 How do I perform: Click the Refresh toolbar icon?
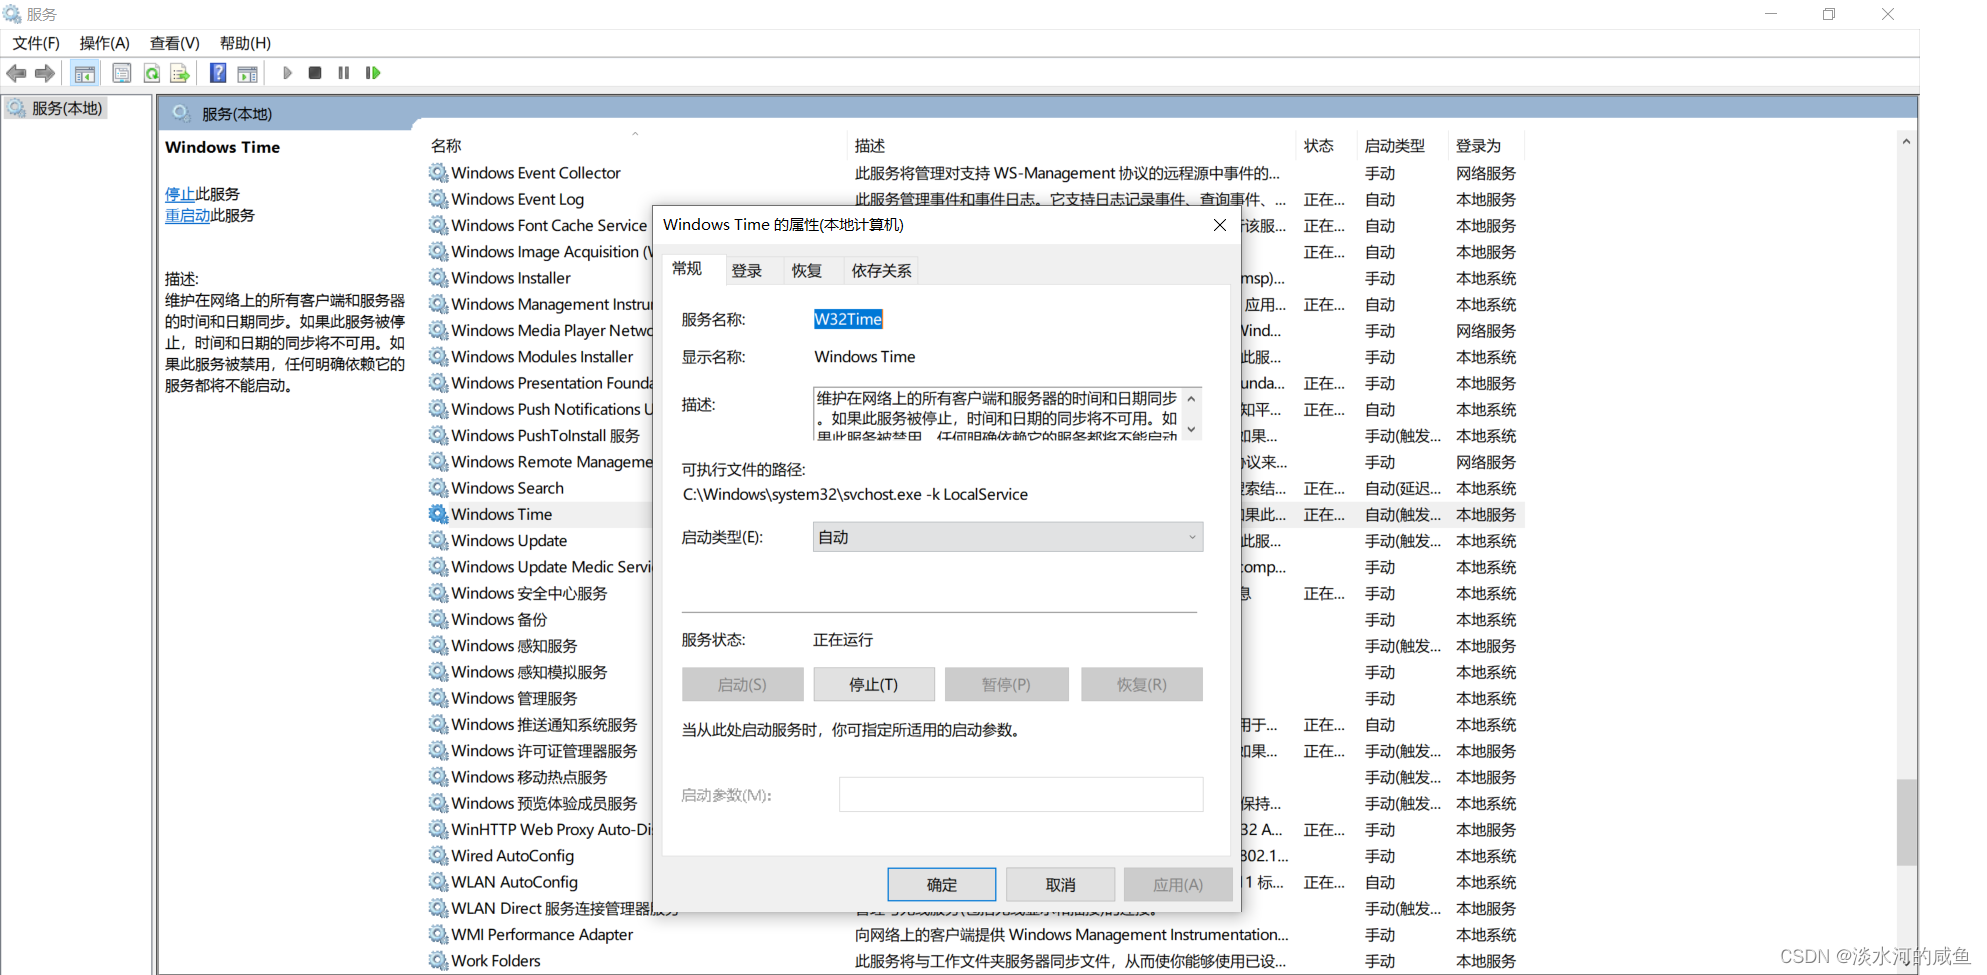coord(152,73)
